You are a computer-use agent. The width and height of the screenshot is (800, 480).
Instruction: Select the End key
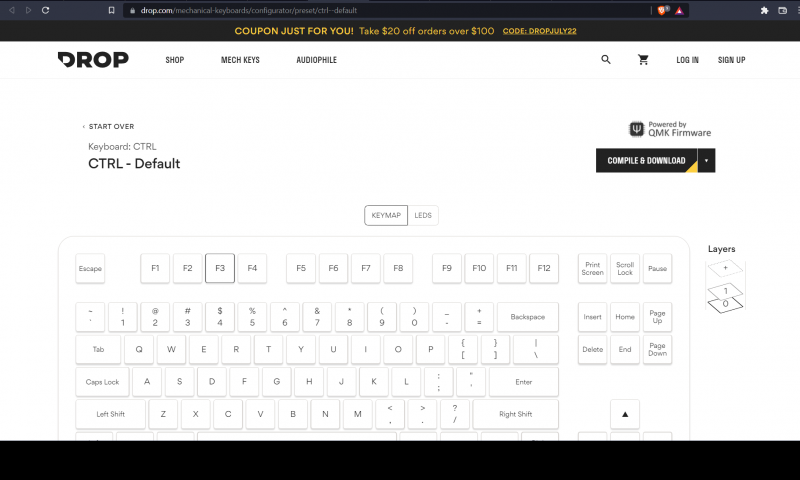[625, 349]
